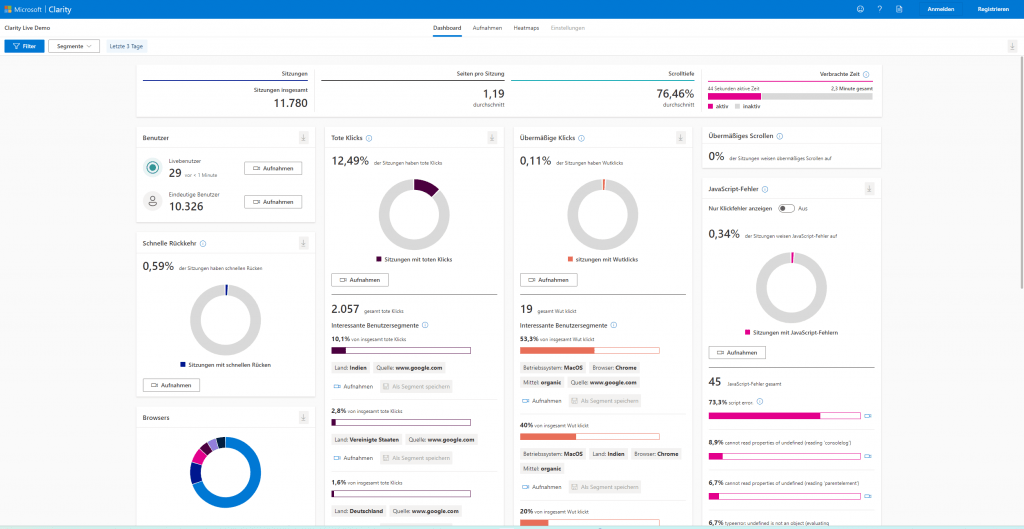The image size is (1024, 529).
Task: Click the aktiv legend pink swatch
Action: (x=711, y=106)
